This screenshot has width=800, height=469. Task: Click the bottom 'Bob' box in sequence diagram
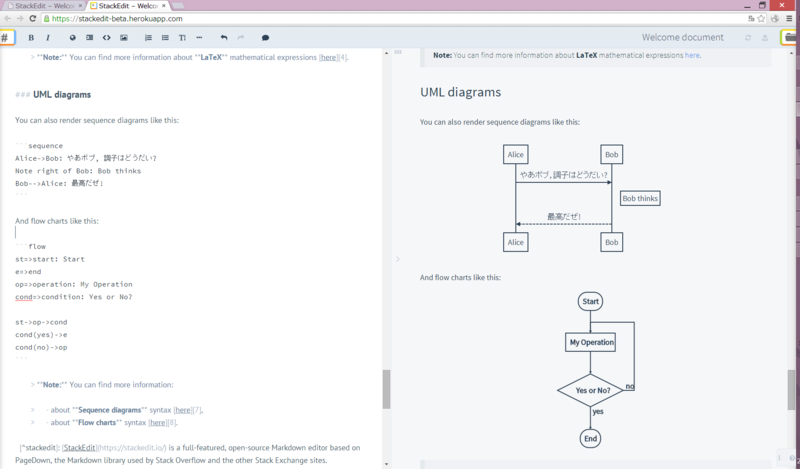(x=611, y=242)
